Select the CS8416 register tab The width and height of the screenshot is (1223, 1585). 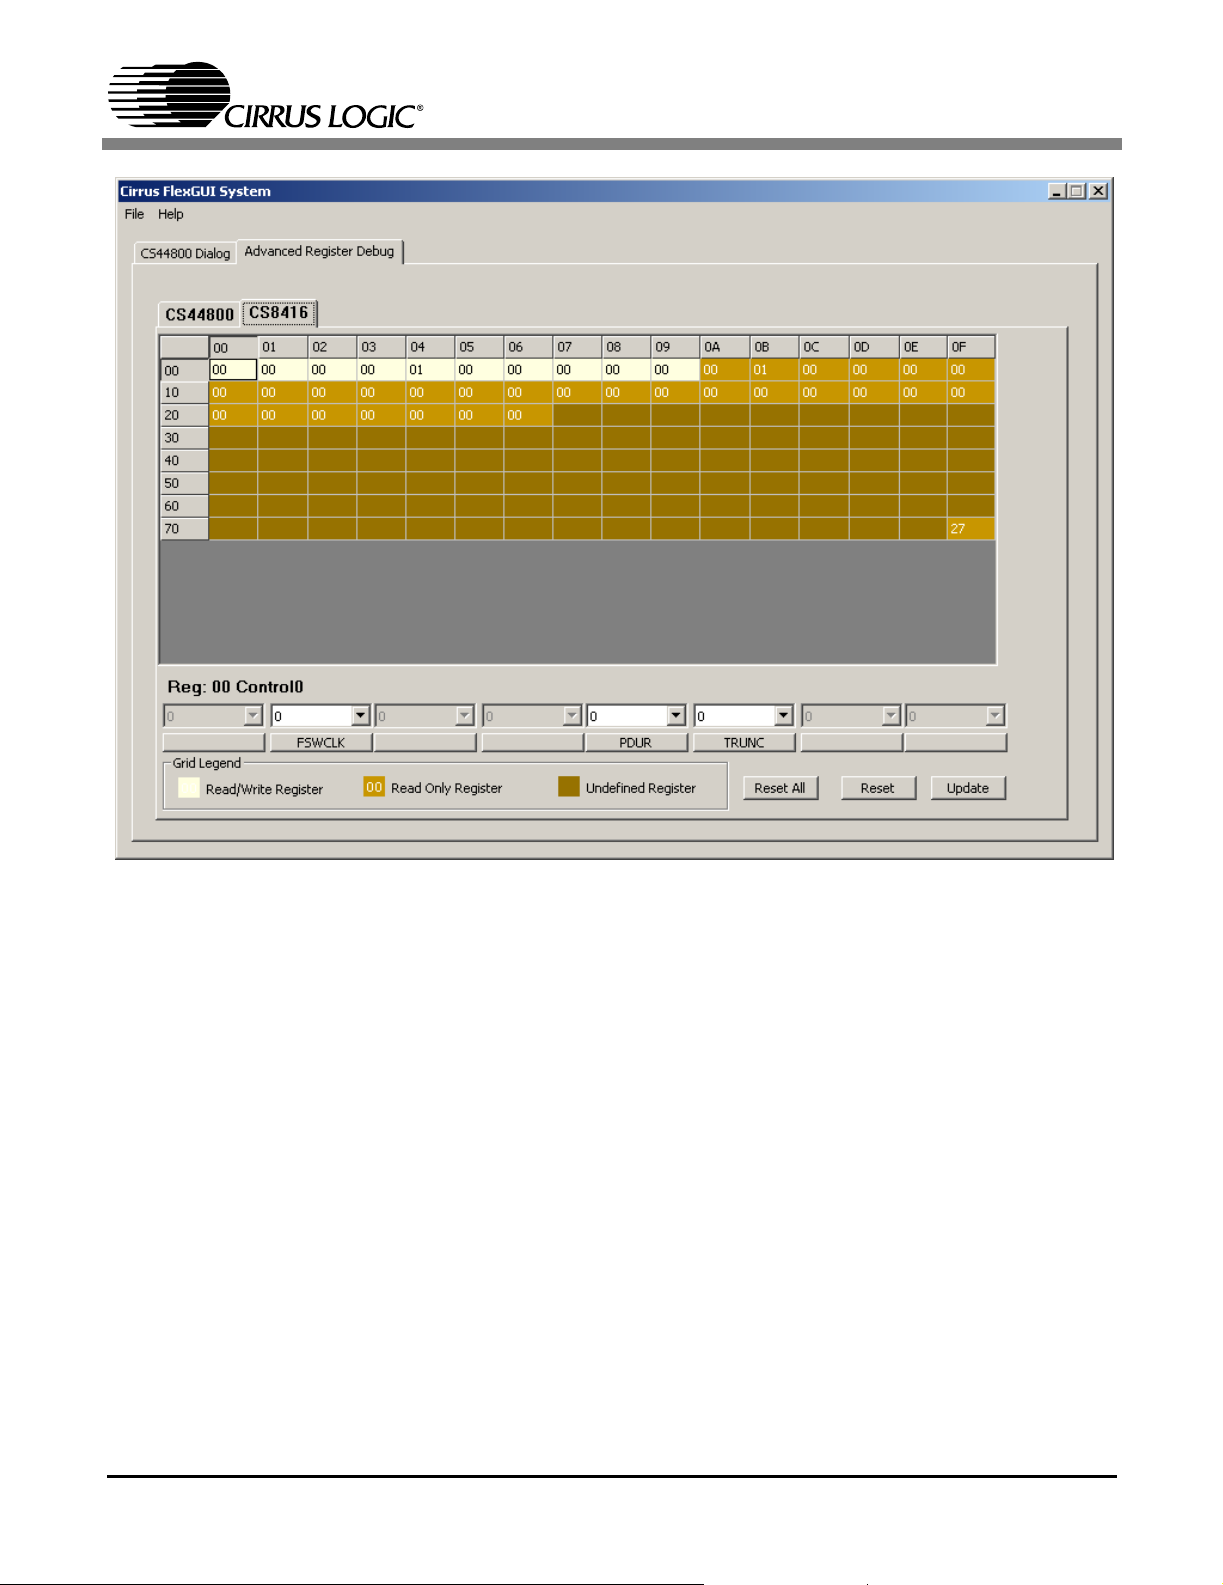pos(279,313)
